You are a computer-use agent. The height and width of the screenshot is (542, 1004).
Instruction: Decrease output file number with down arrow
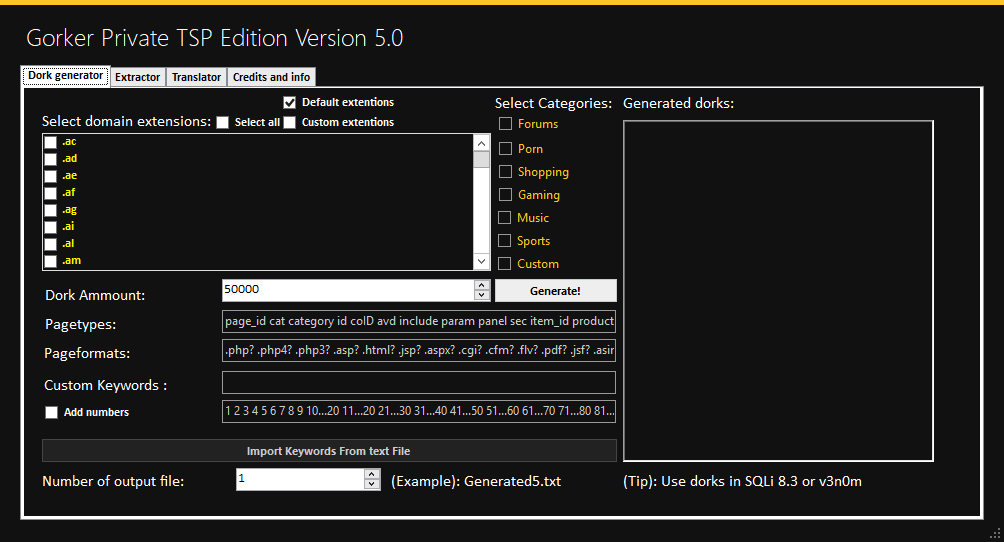point(371,484)
